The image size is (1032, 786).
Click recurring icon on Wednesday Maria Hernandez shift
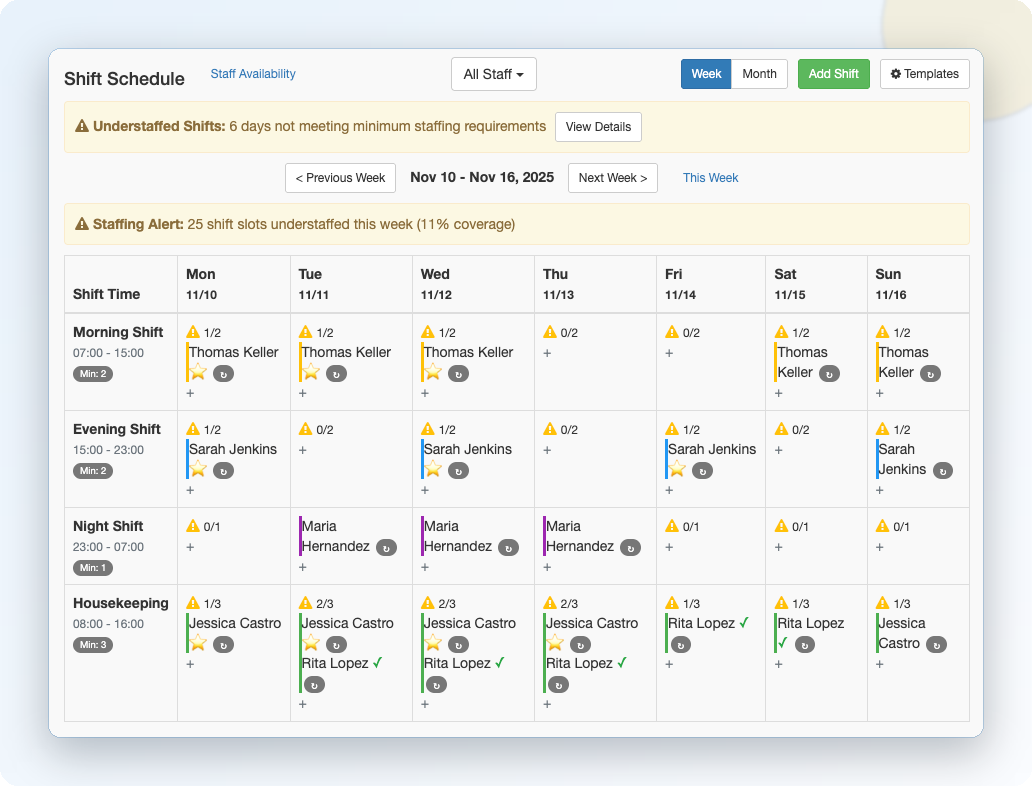coord(509,548)
